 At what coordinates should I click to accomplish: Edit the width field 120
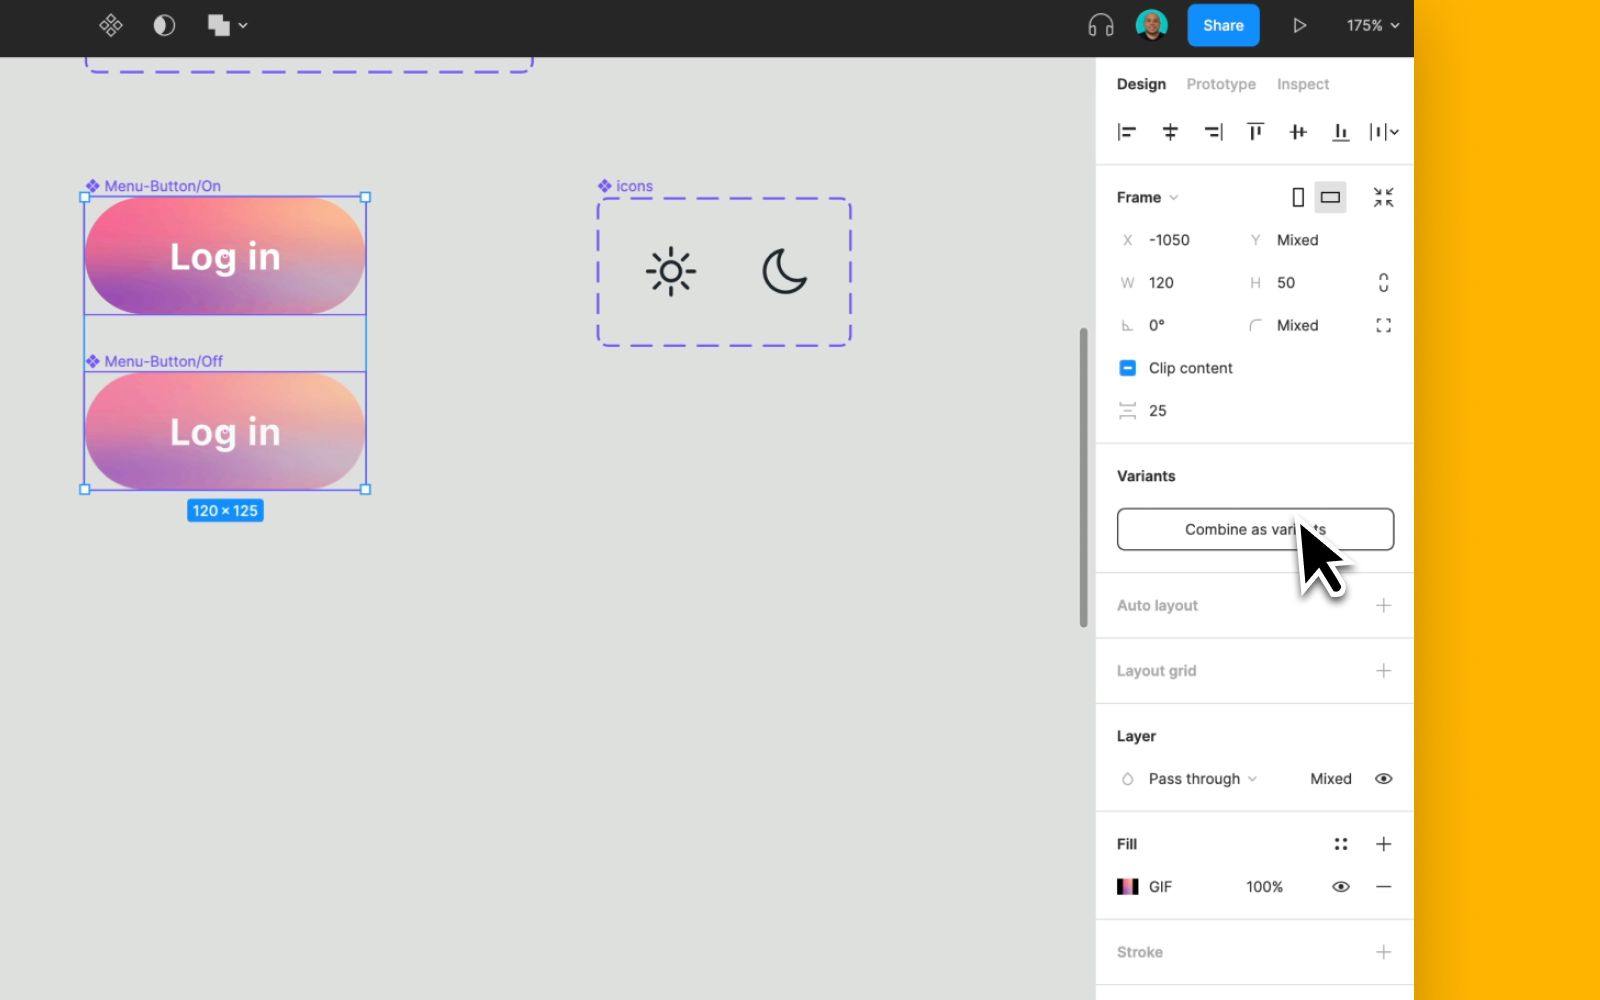pos(1161,283)
